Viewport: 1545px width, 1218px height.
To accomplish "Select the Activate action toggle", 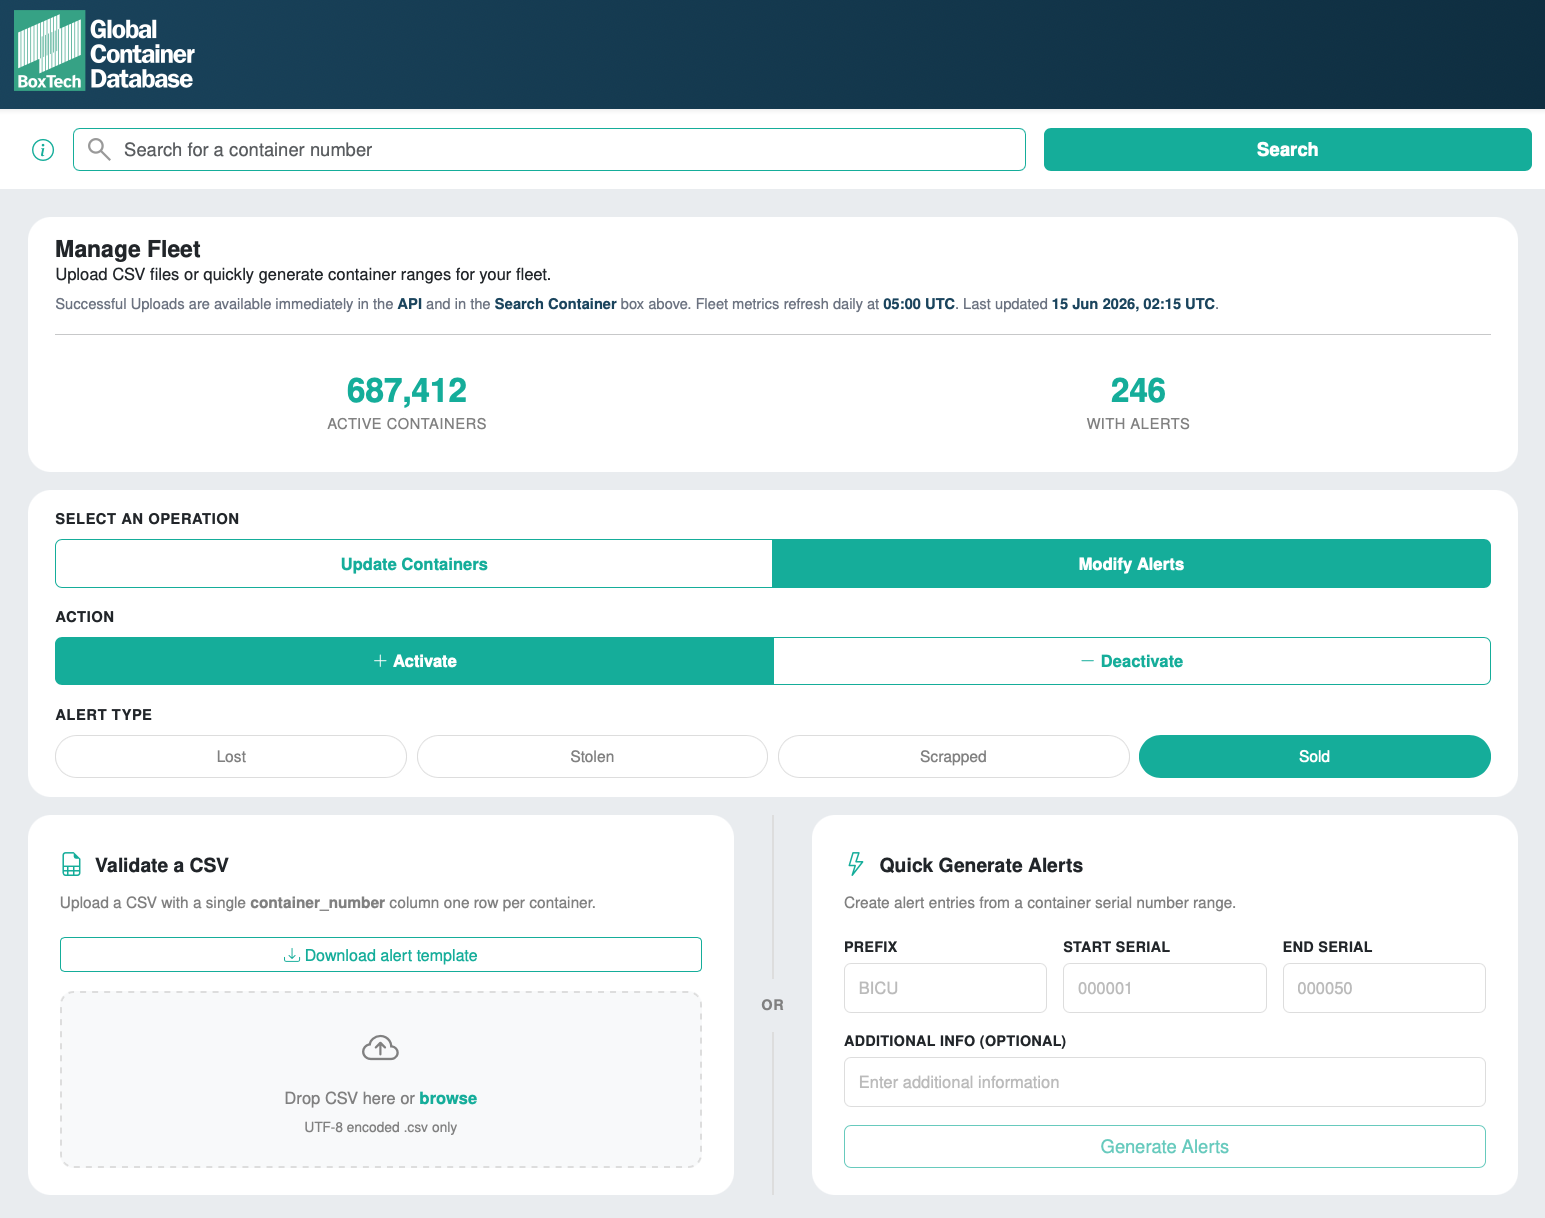I will [x=414, y=661].
